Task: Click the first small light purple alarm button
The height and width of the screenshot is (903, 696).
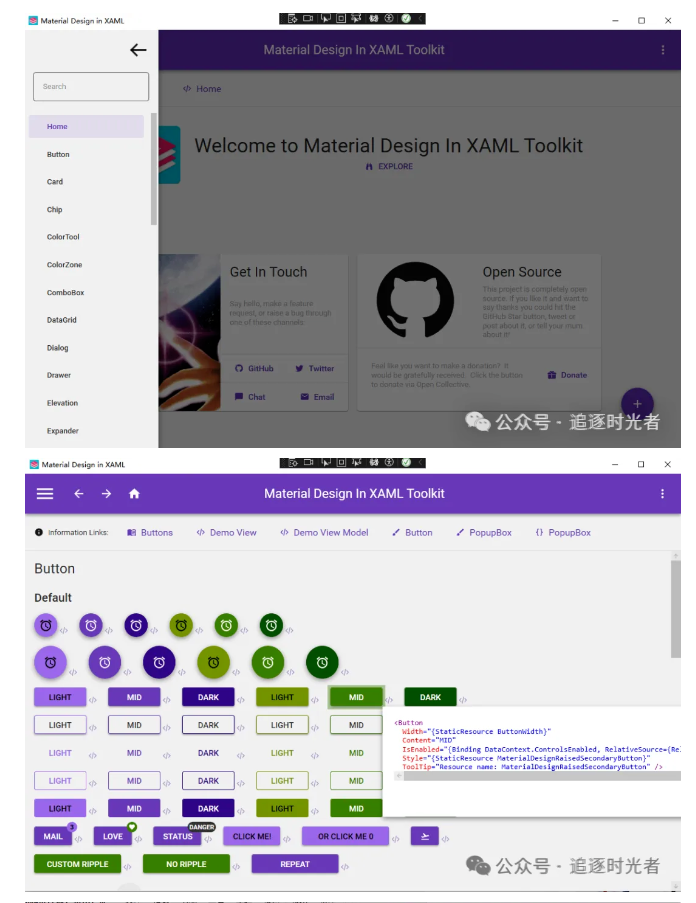Action: tap(46, 625)
